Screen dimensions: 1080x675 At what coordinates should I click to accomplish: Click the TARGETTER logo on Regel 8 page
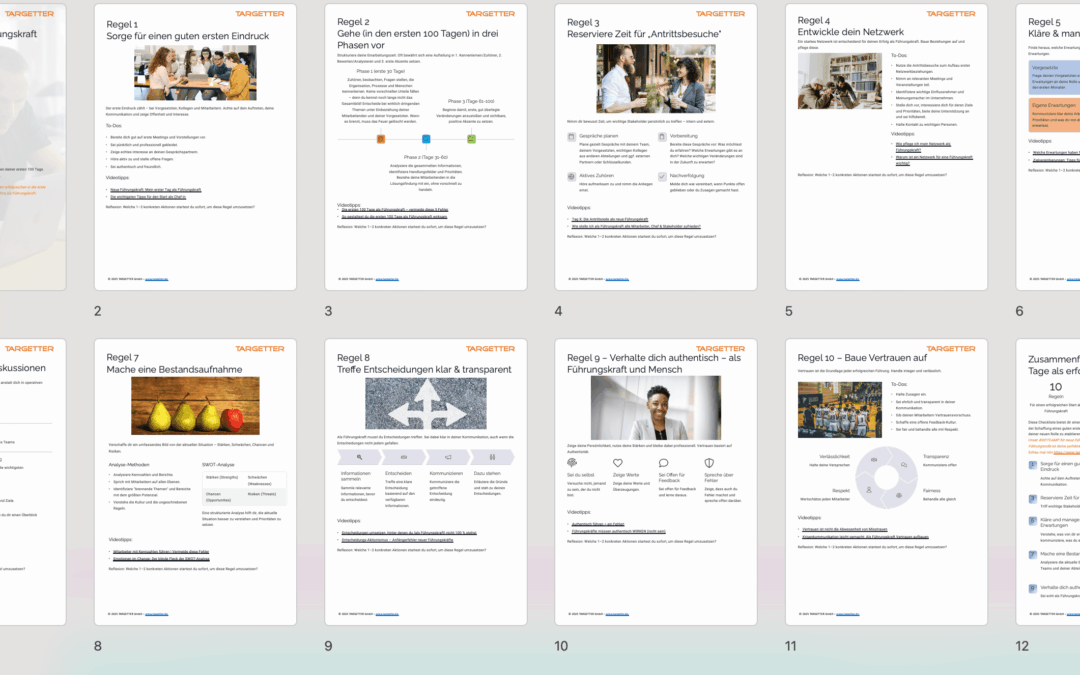click(x=490, y=349)
